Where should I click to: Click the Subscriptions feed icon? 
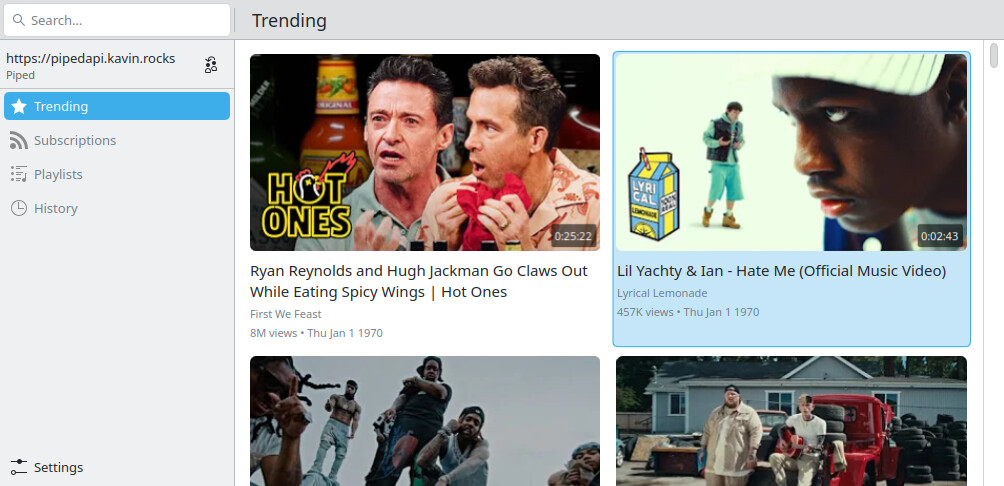pyautogui.click(x=19, y=140)
